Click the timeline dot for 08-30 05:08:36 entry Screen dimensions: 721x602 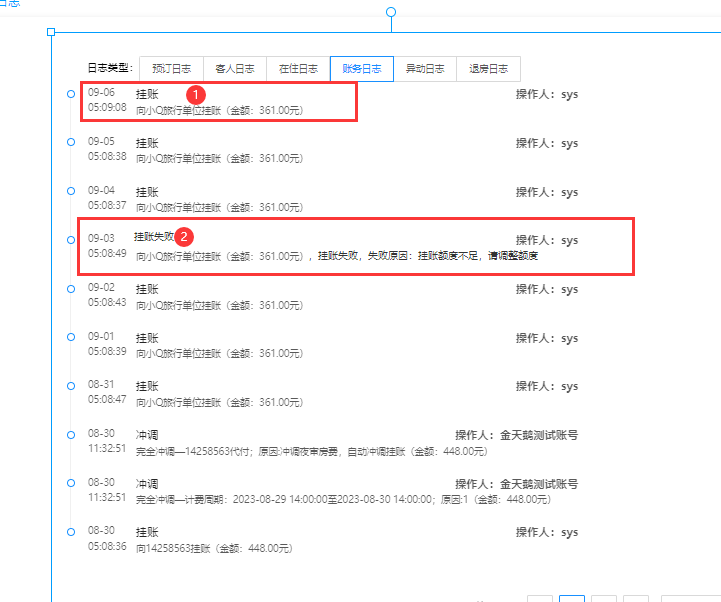pyautogui.click(x=71, y=532)
